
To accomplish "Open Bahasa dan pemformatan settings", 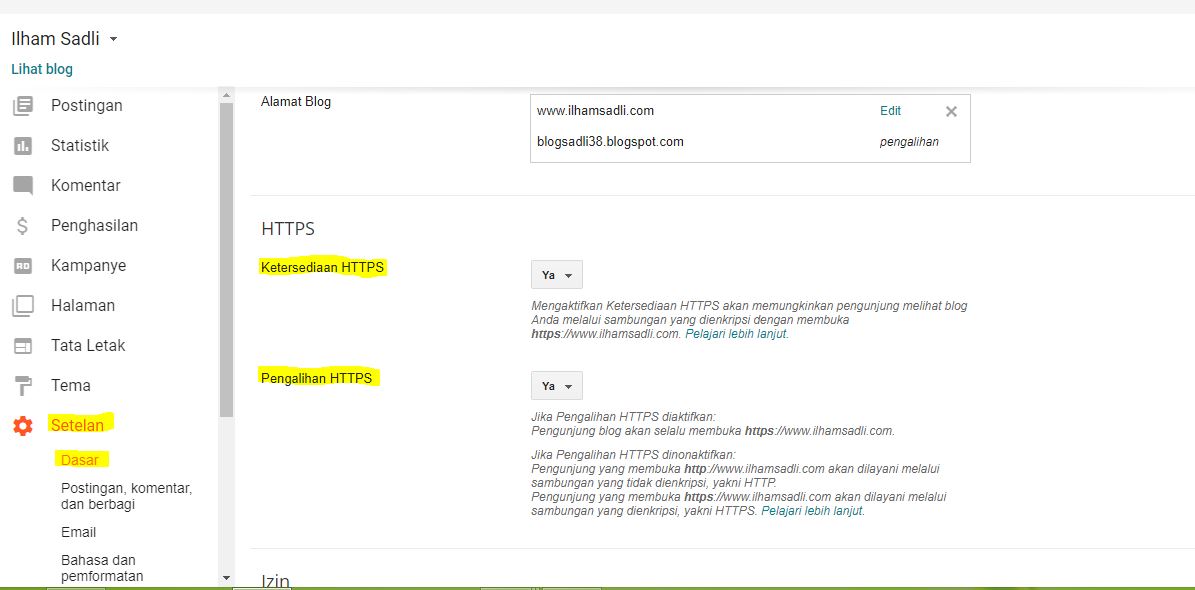I will [x=102, y=568].
